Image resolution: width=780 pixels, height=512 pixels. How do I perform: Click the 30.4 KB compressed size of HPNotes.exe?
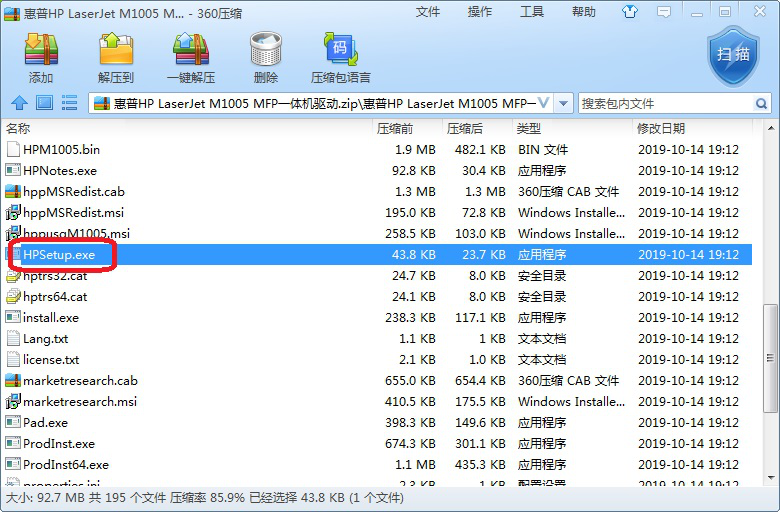(484, 171)
